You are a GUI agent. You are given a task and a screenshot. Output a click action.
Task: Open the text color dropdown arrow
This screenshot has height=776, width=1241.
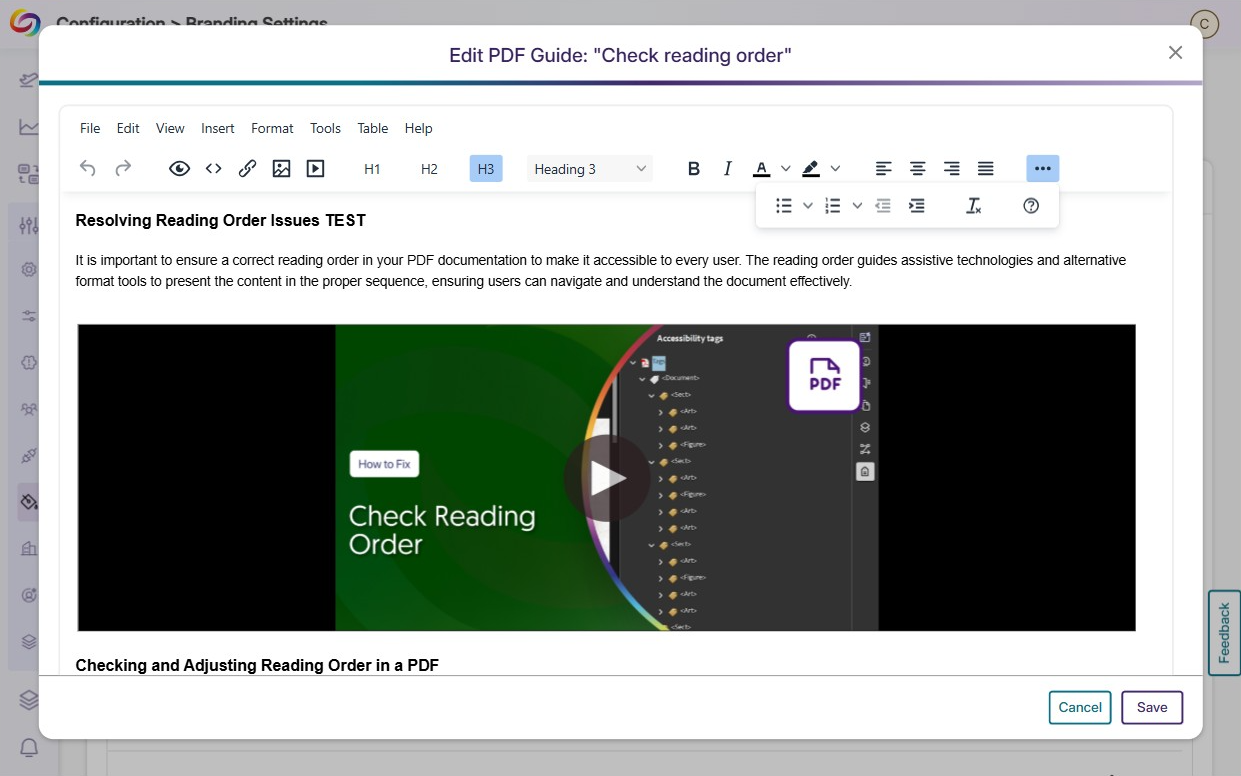click(x=786, y=169)
